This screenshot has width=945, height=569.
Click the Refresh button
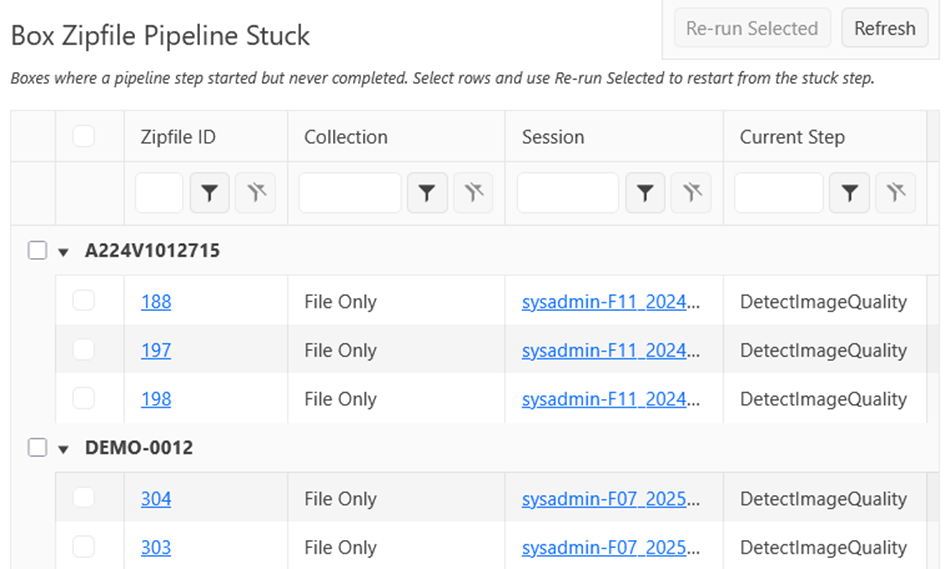point(885,28)
